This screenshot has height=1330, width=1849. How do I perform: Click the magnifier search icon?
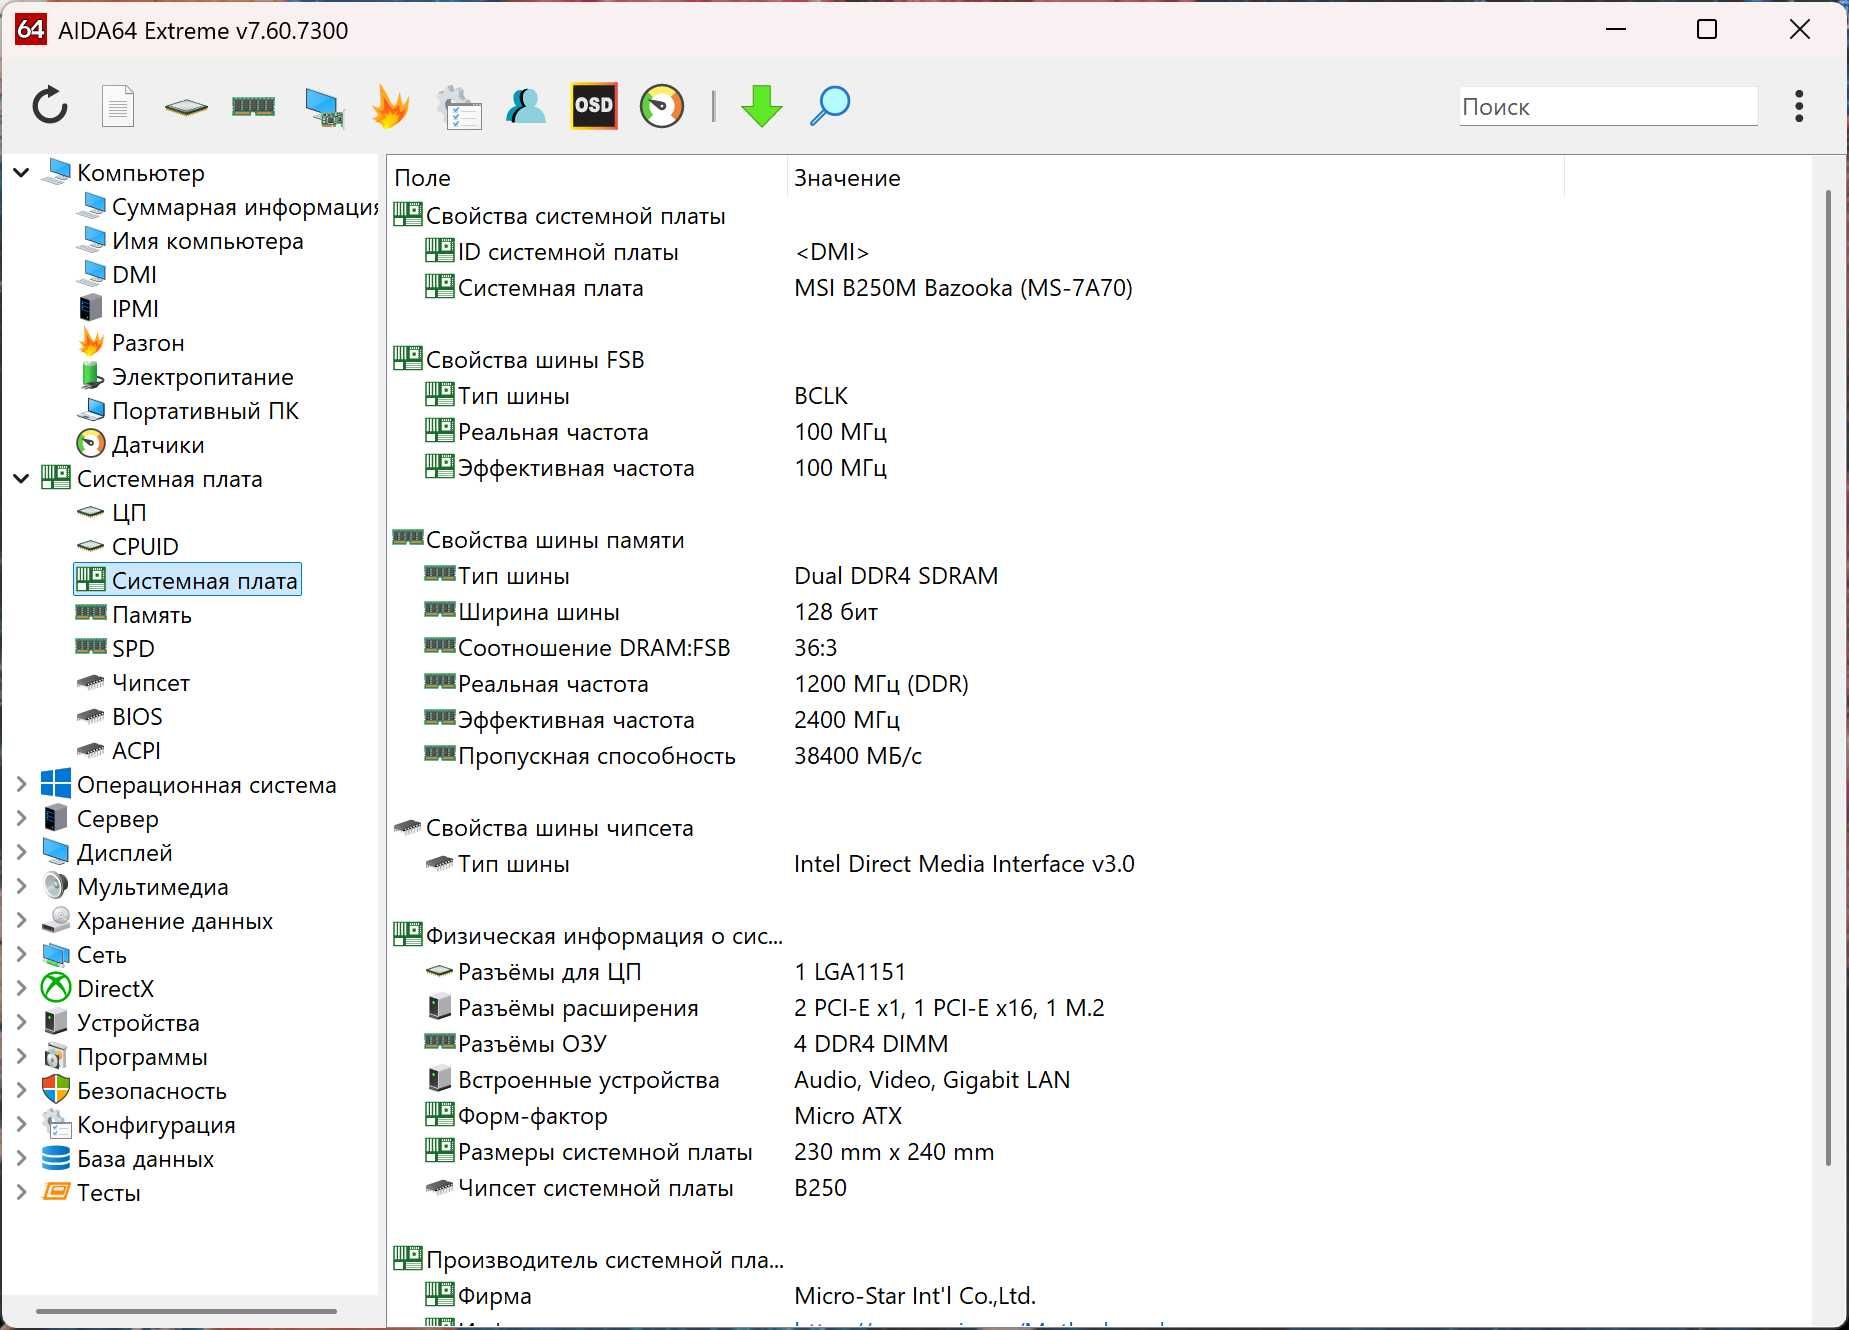(x=830, y=106)
